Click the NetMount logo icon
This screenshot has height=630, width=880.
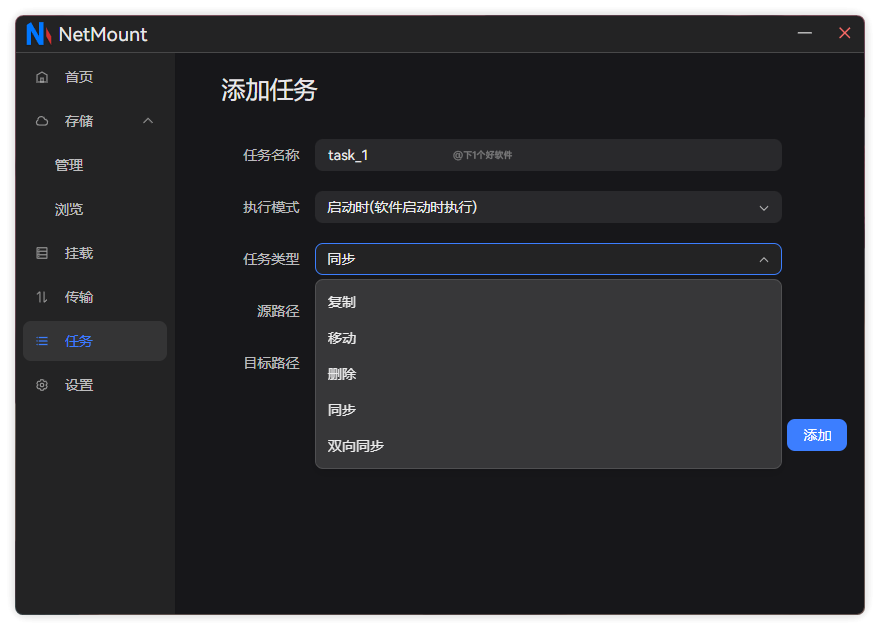click(39, 34)
